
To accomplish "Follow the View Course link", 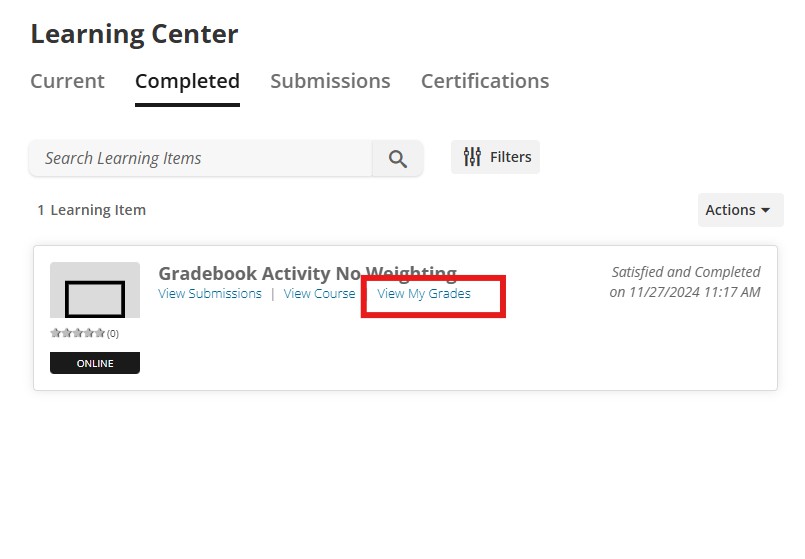I will [319, 294].
